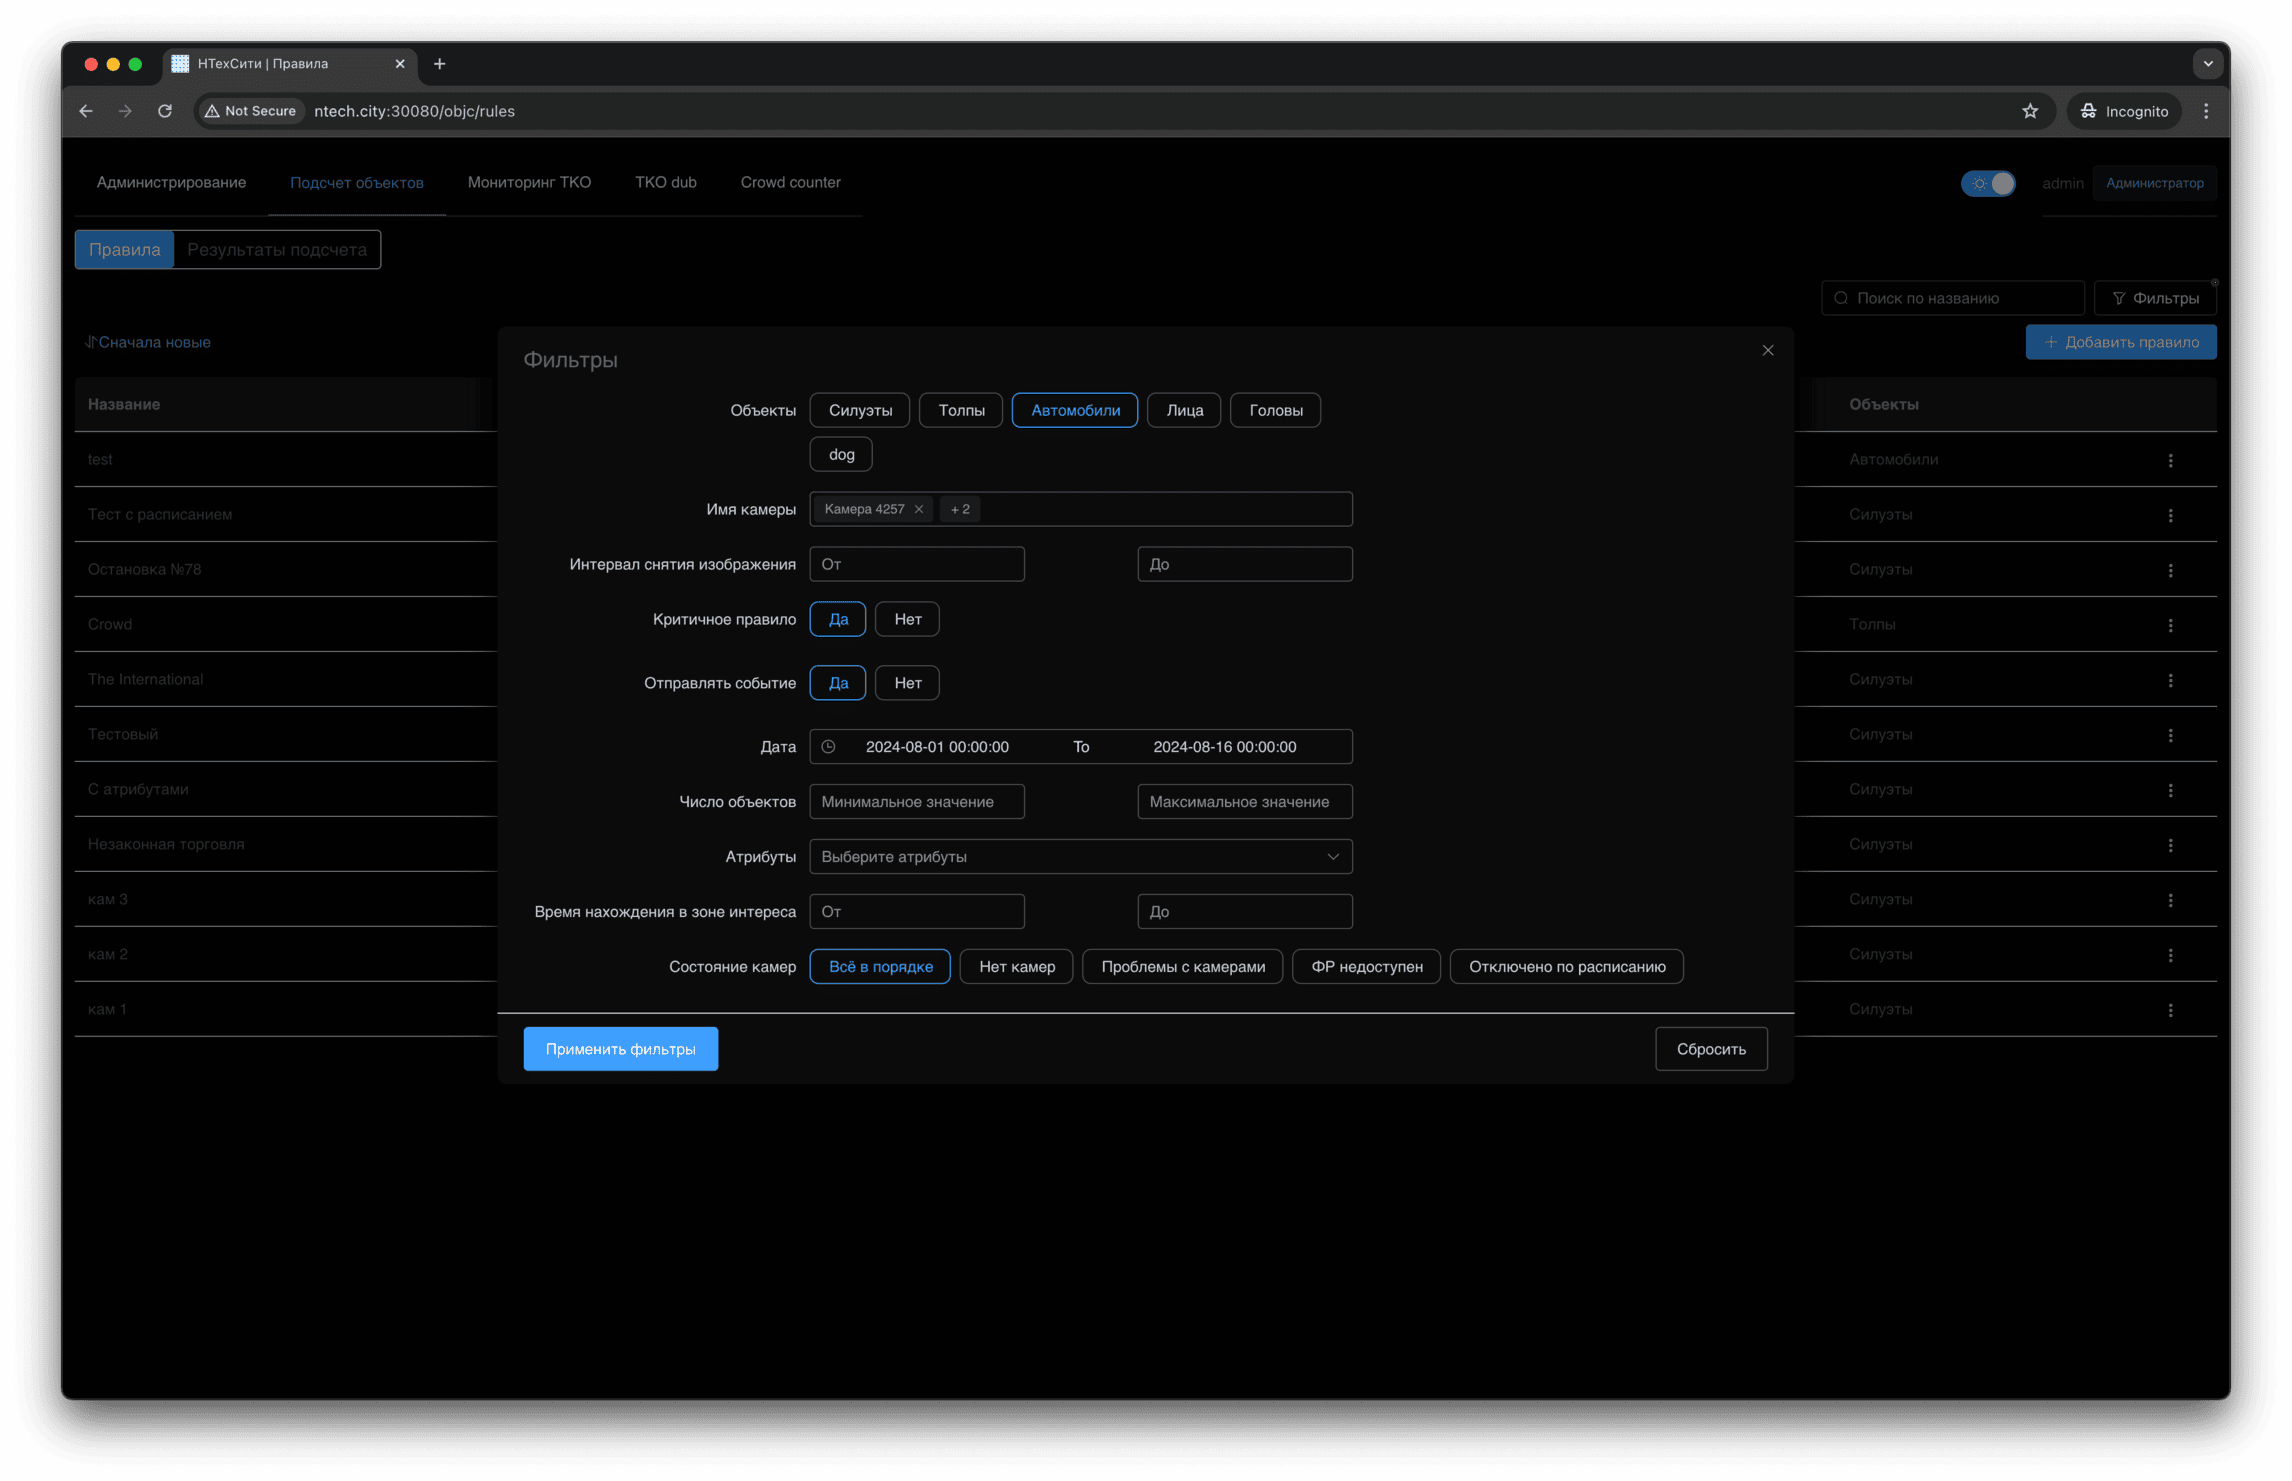Select Нет for Критичное правило

[x=907, y=619]
